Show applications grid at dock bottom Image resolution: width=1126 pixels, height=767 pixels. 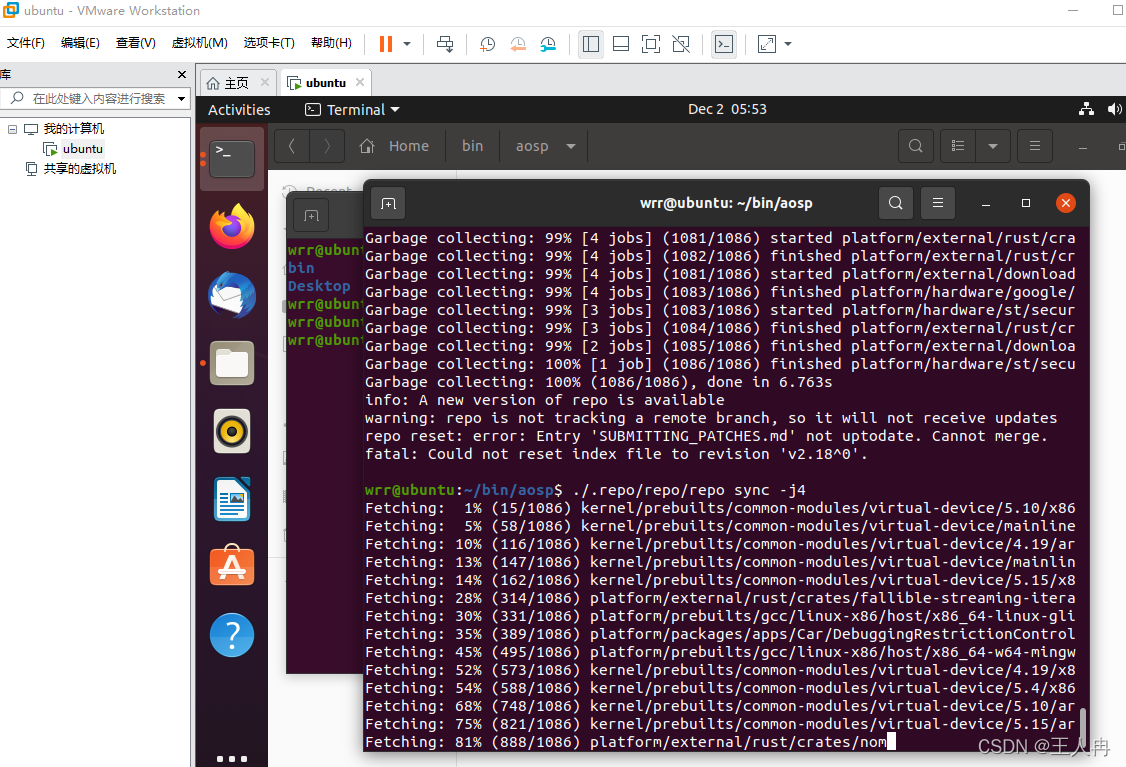(x=232, y=758)
